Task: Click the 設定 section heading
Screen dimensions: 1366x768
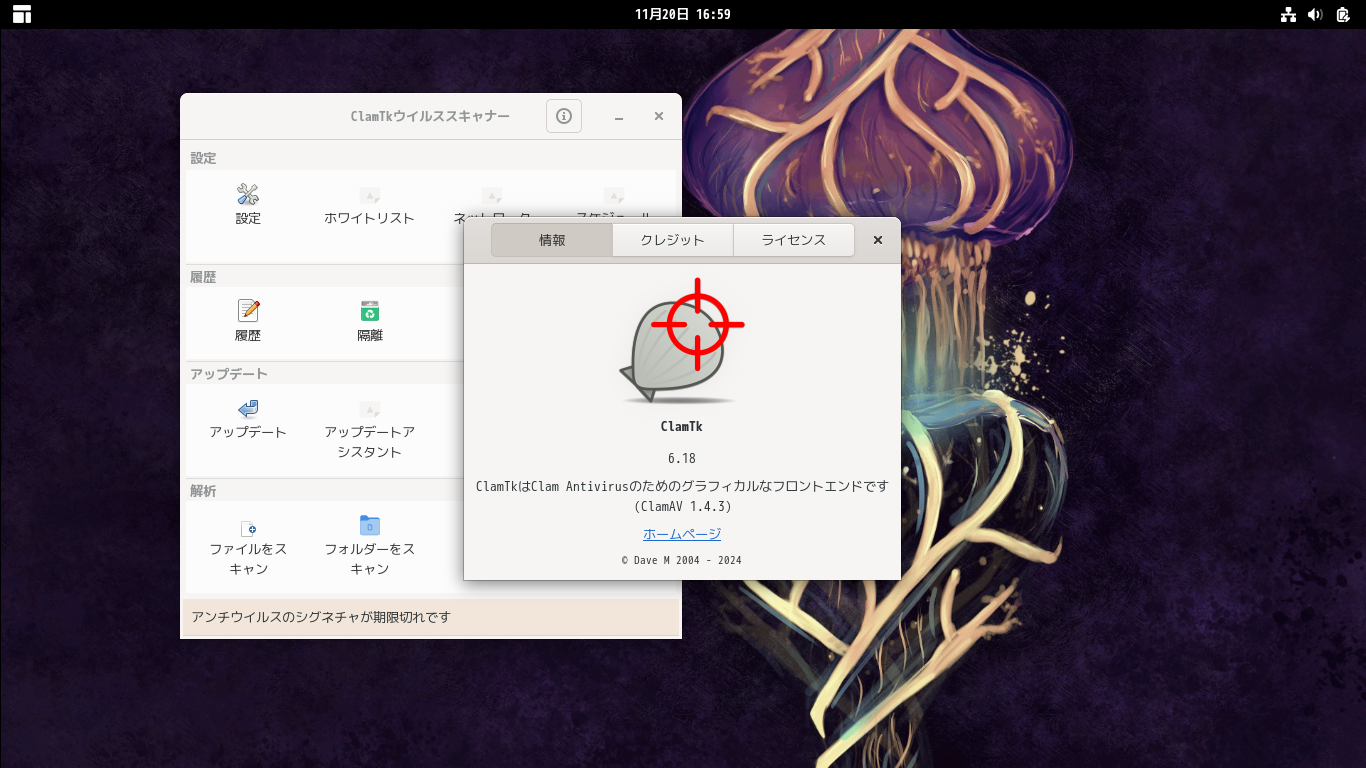Action: tap(203, 158)
